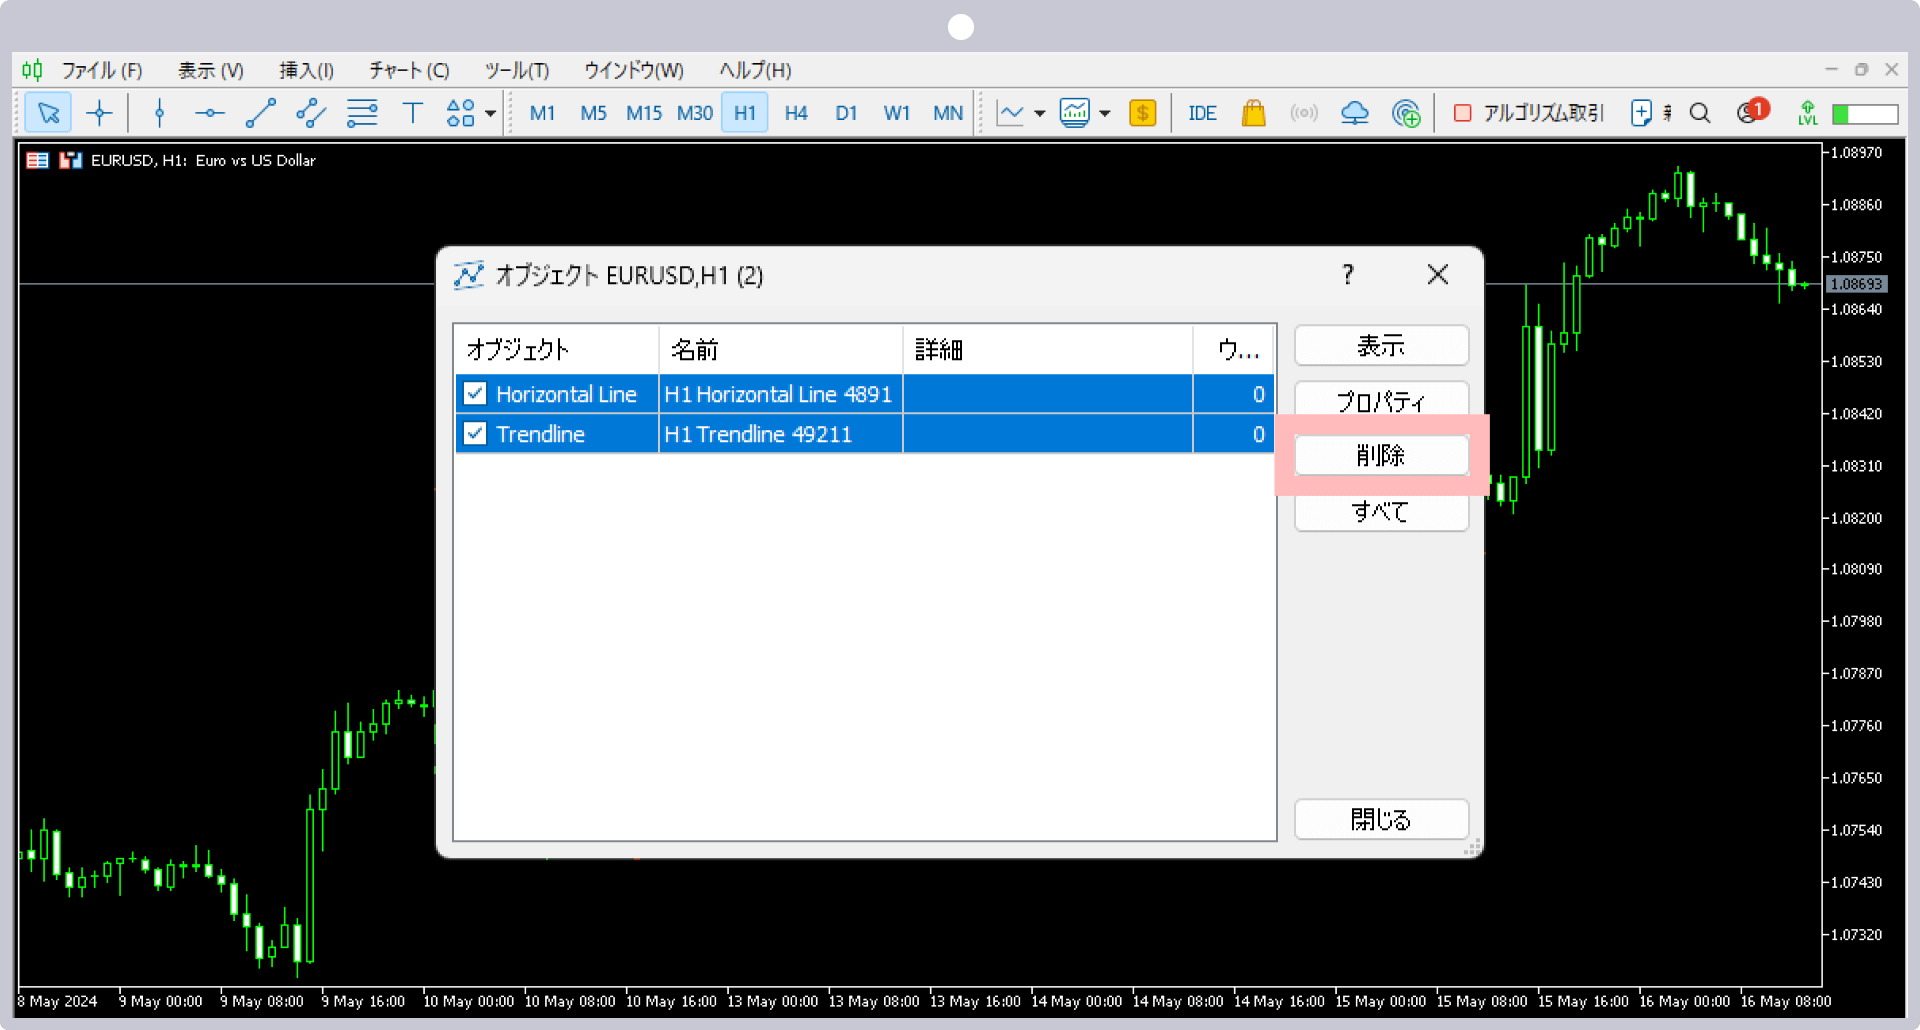This screenshot has height=1030, width=1920.
Task: Click the signals broadcast icon
Action: coord(1304,113)
